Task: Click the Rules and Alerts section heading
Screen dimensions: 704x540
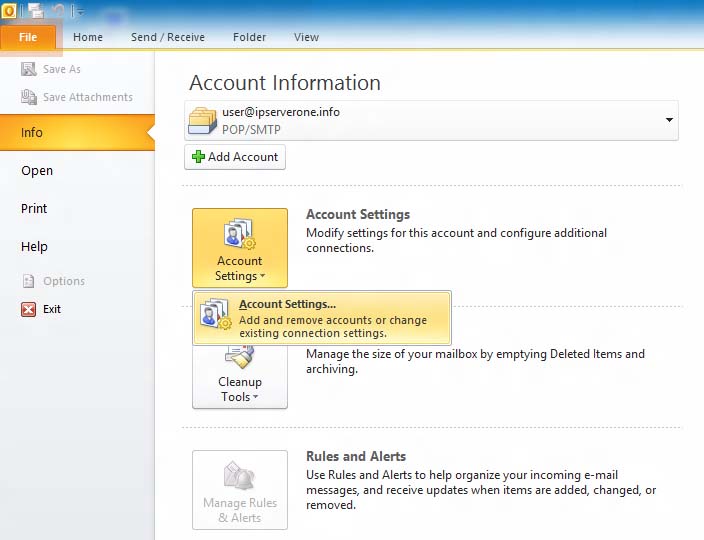Action: point(356,457)
